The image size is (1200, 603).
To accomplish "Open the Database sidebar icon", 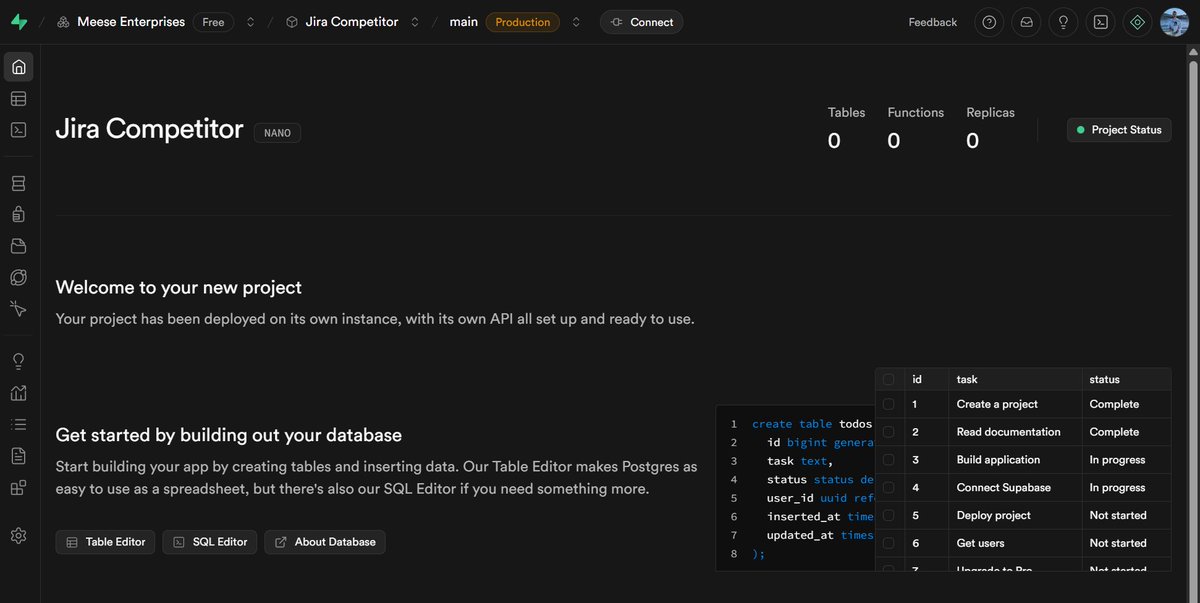I will 18,184.
